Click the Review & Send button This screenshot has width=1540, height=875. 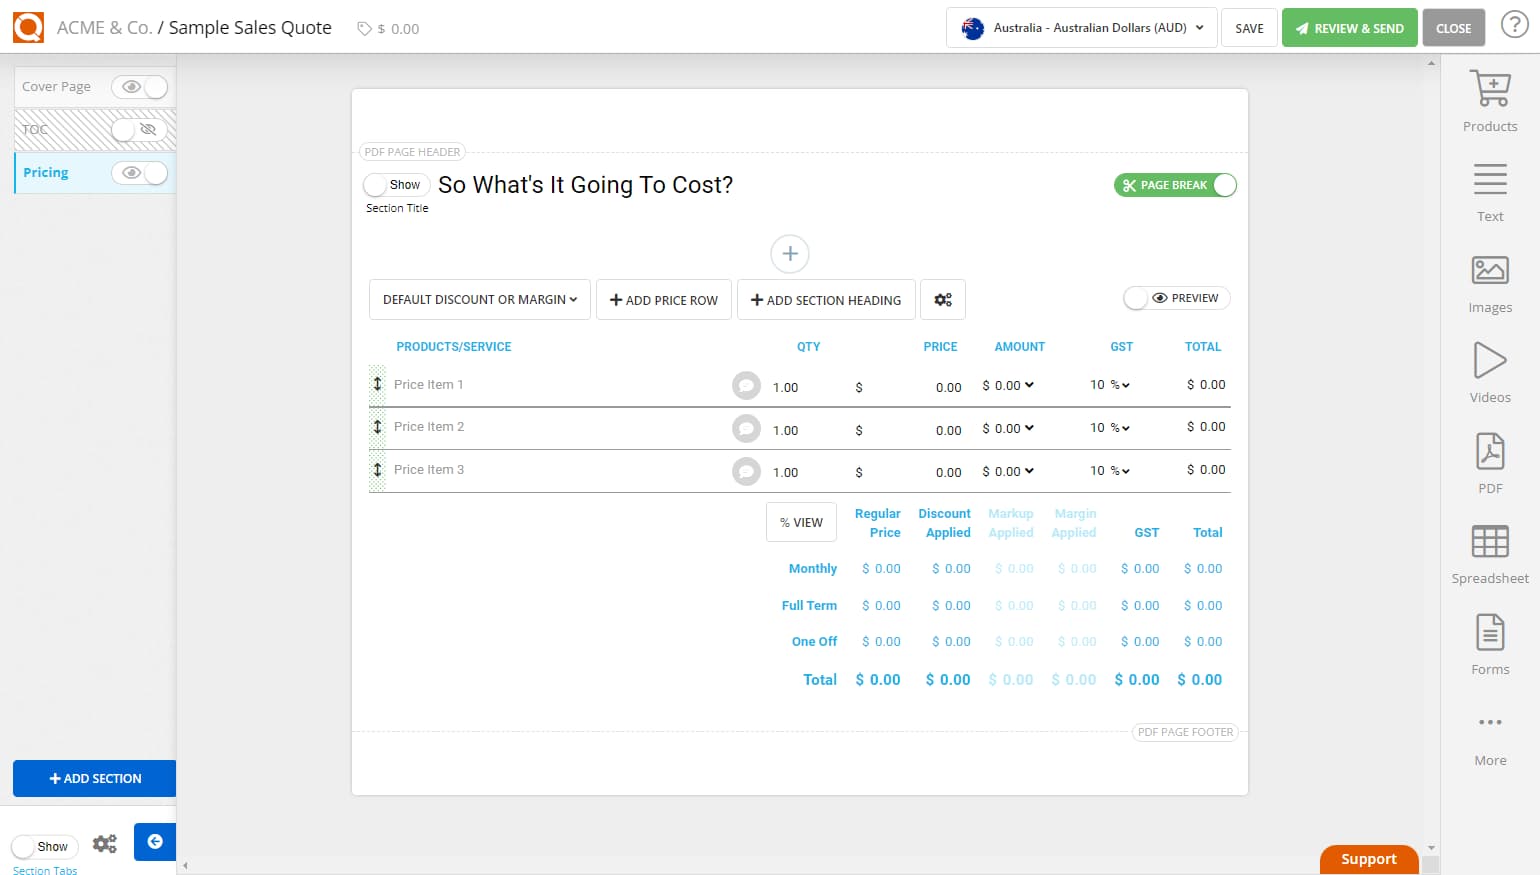click(x=1349, y=28)
